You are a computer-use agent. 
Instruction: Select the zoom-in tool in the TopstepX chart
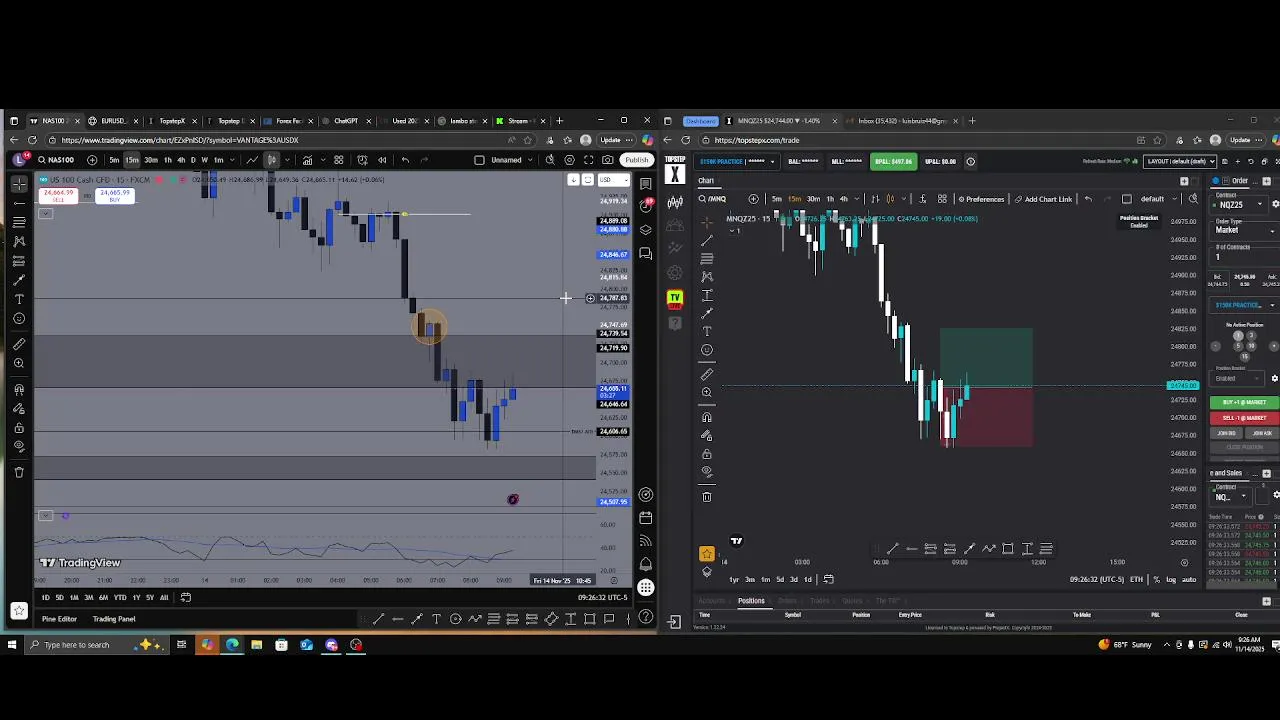(707, 392)
